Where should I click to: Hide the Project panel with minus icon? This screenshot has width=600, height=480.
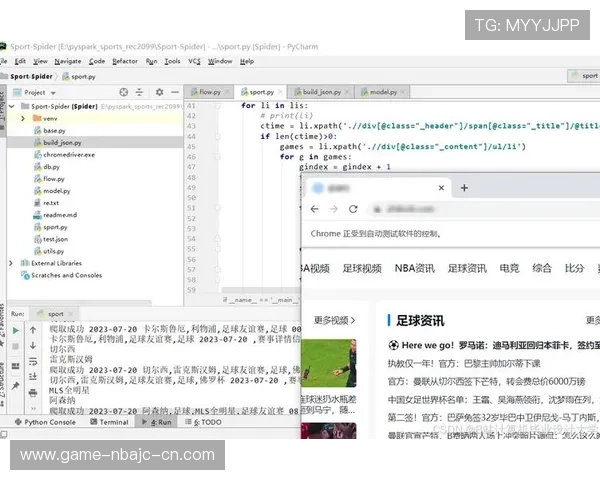click(x=175, y=92)
